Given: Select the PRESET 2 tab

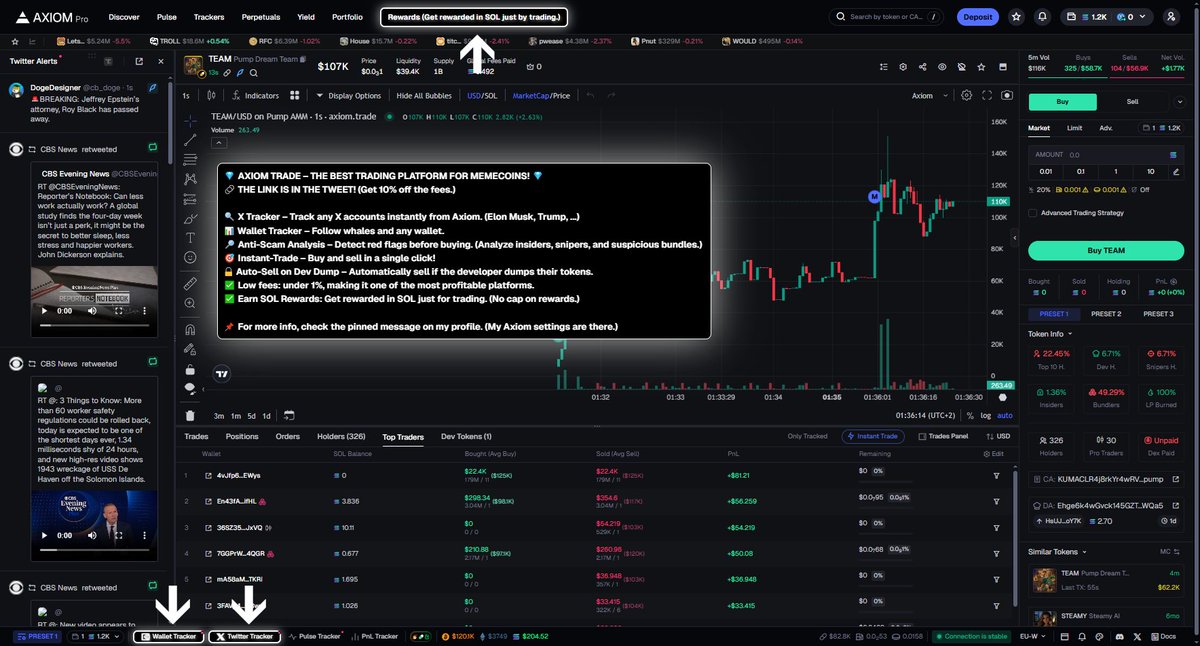Looking at the screenshot, I should 1105,314.
